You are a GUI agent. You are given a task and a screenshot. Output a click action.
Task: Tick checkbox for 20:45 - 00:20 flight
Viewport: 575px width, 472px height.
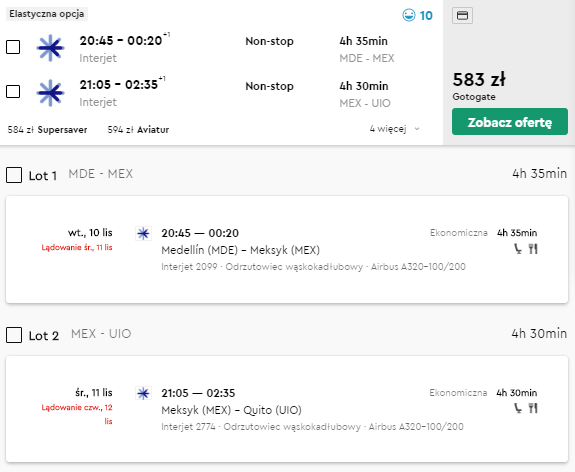pos(13,47)
